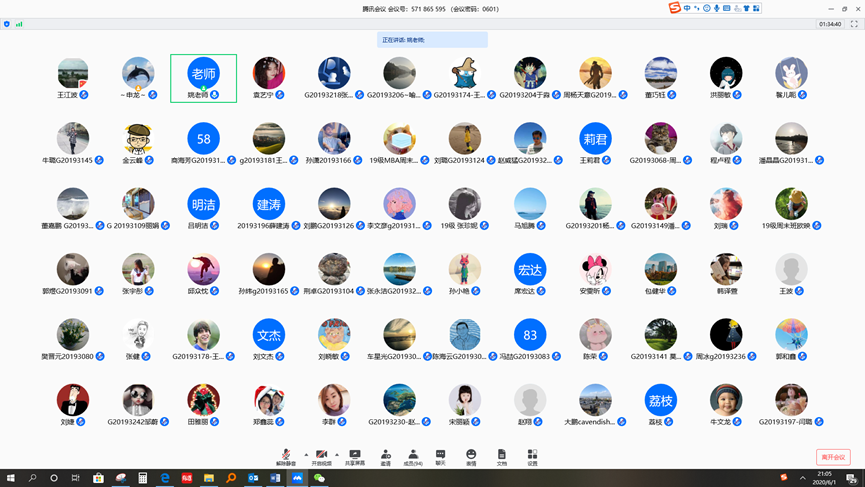865x487 pixels.
Task: Click the leave meeting button
Action: (x=832, y=457)
